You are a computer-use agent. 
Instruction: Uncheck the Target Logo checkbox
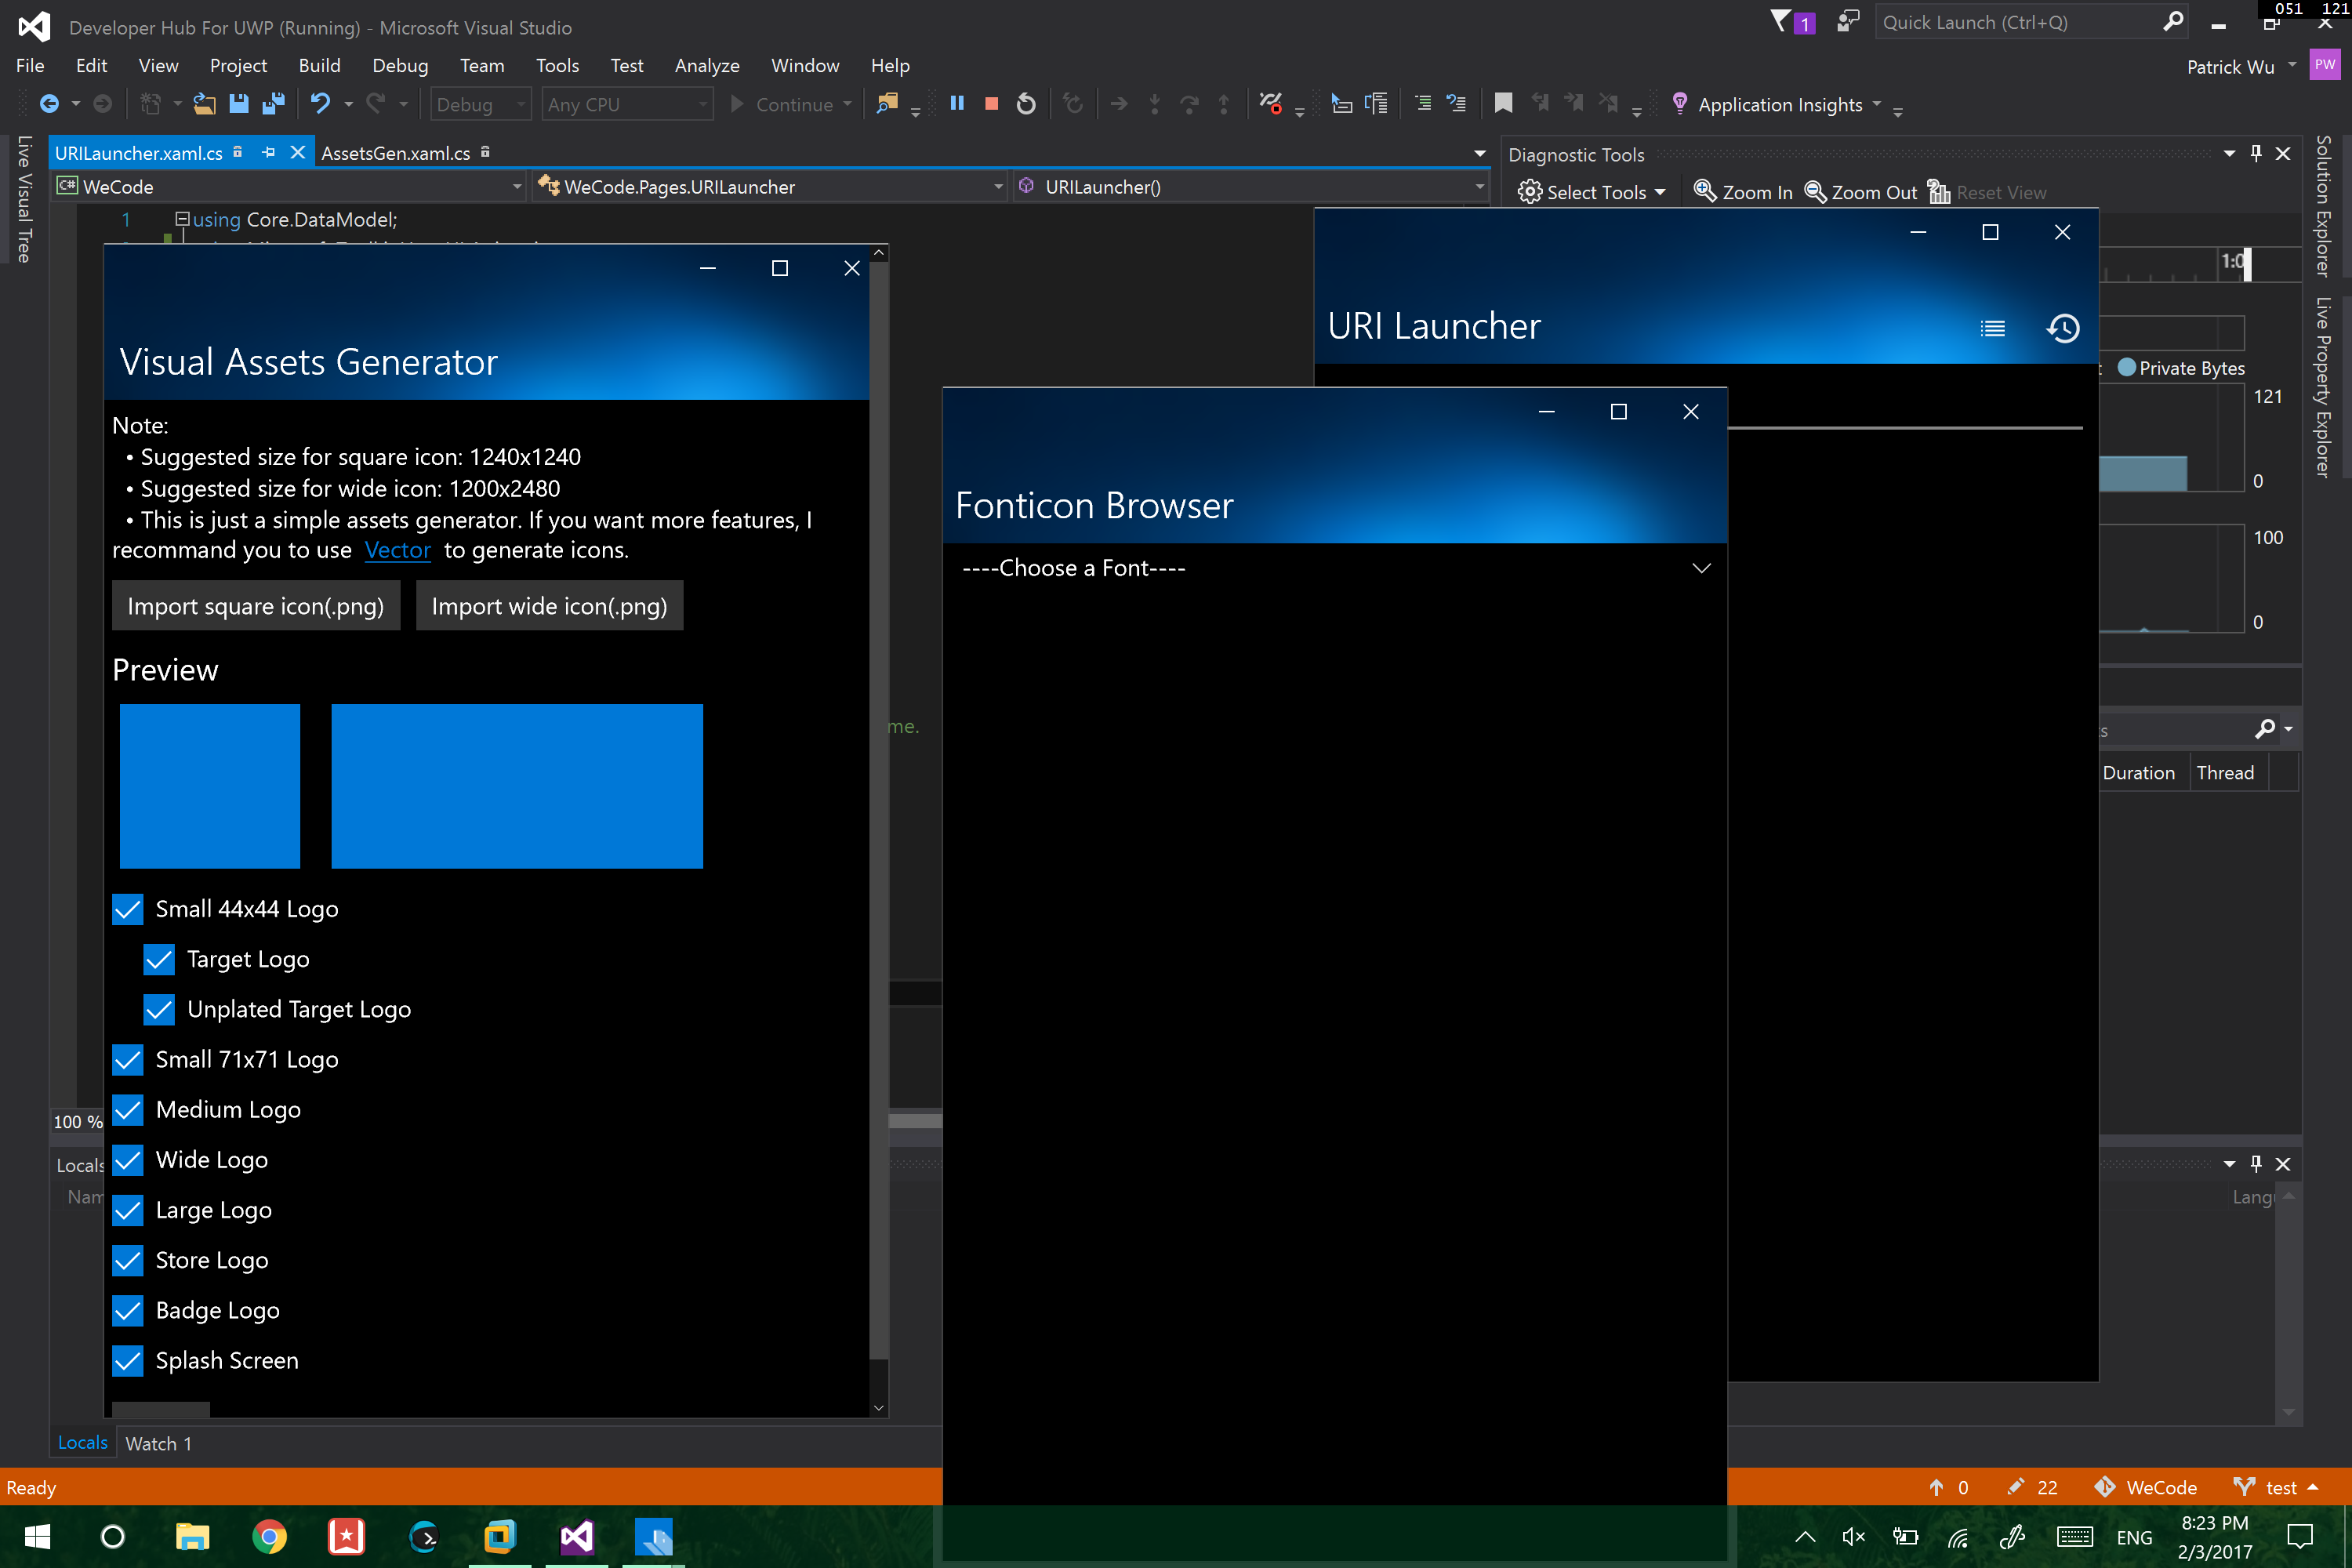159,959
